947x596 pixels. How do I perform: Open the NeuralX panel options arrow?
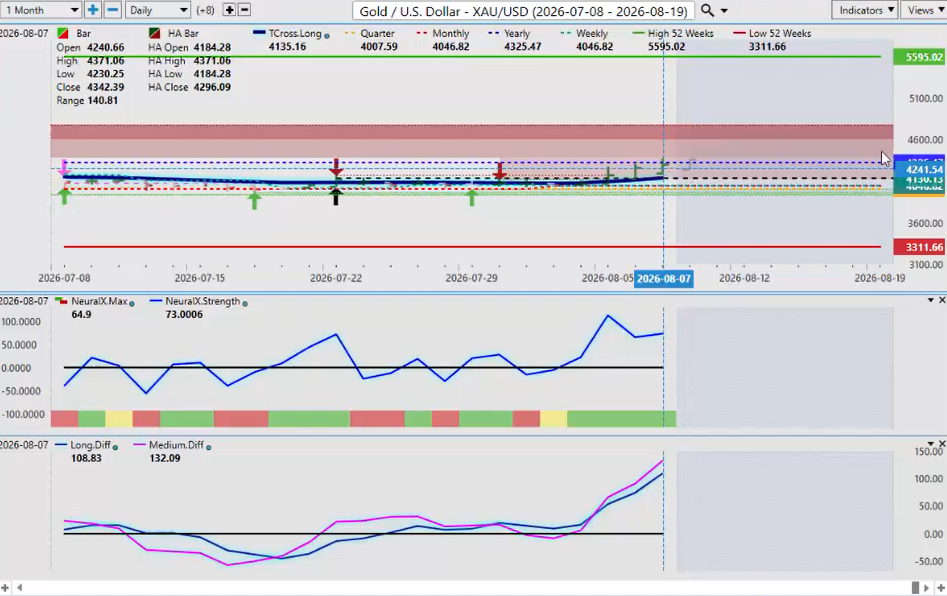(x=931, y=300)
